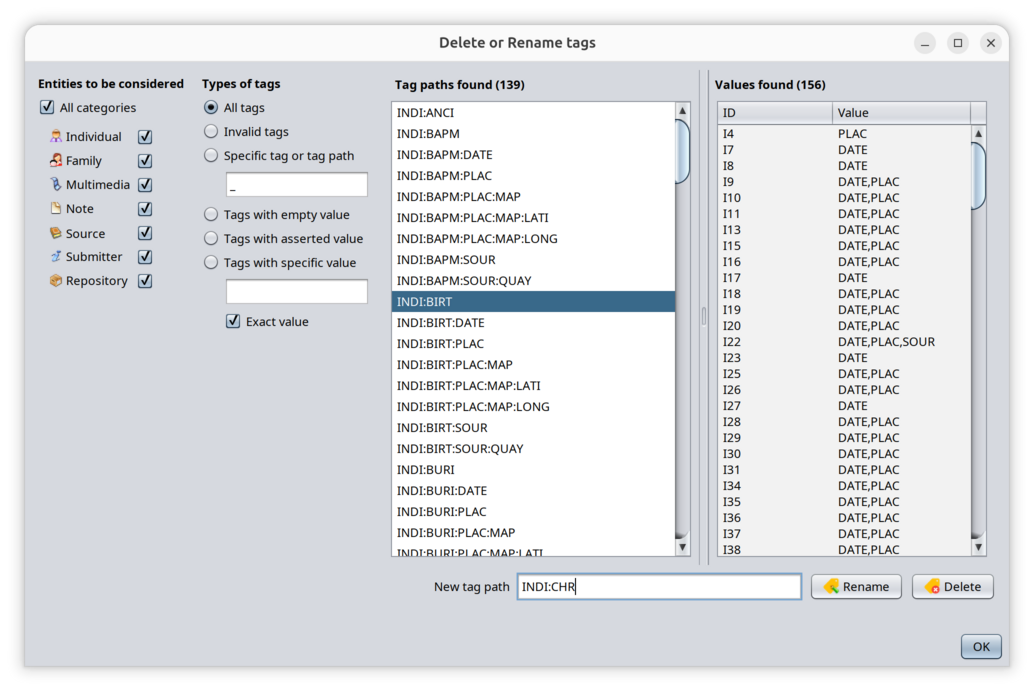Click the Repository entity icon

pos(56,281)
